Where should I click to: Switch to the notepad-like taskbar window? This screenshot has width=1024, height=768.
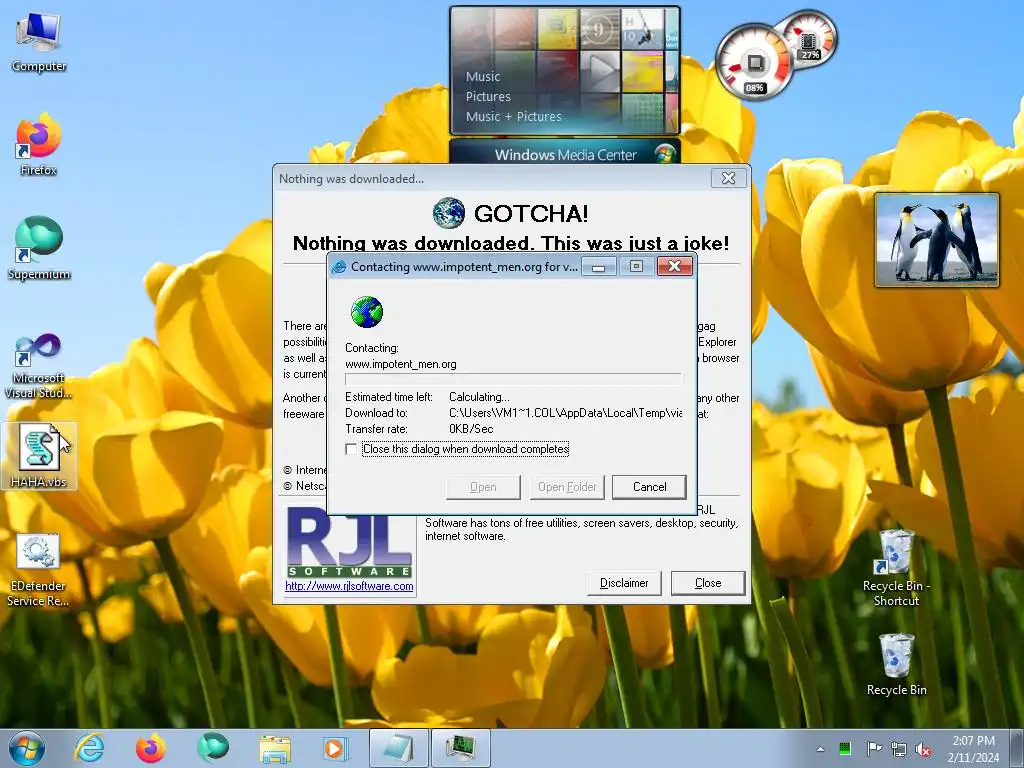[398, 748]
